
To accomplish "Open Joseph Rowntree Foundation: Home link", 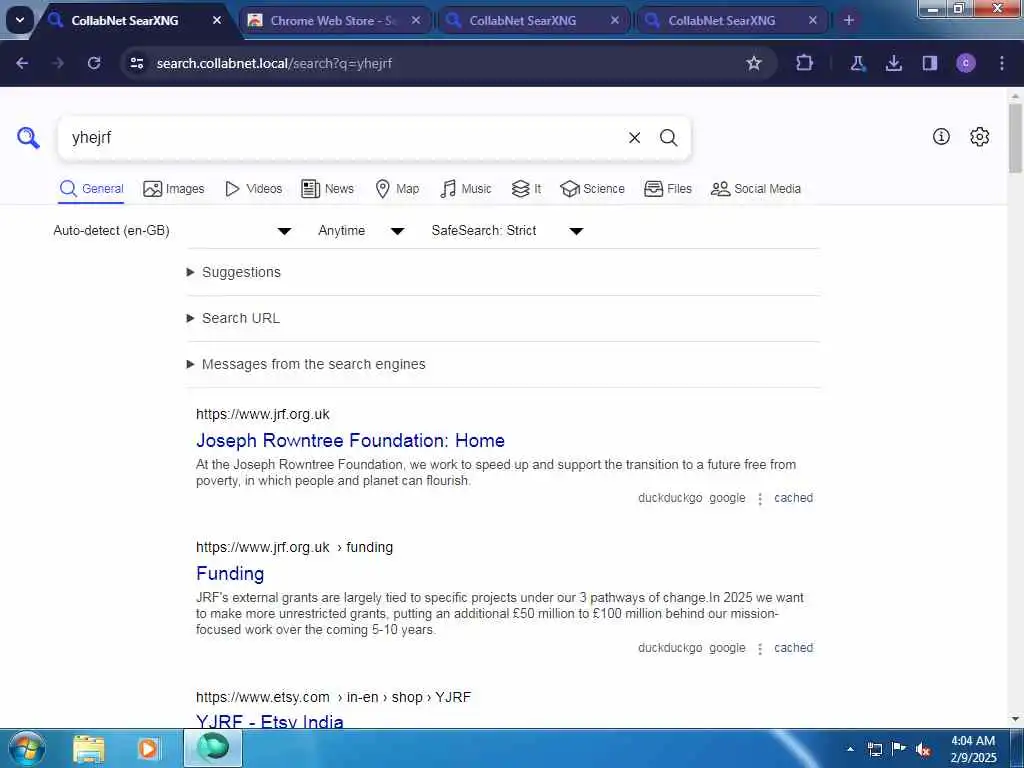I will [x=350, y=441].
